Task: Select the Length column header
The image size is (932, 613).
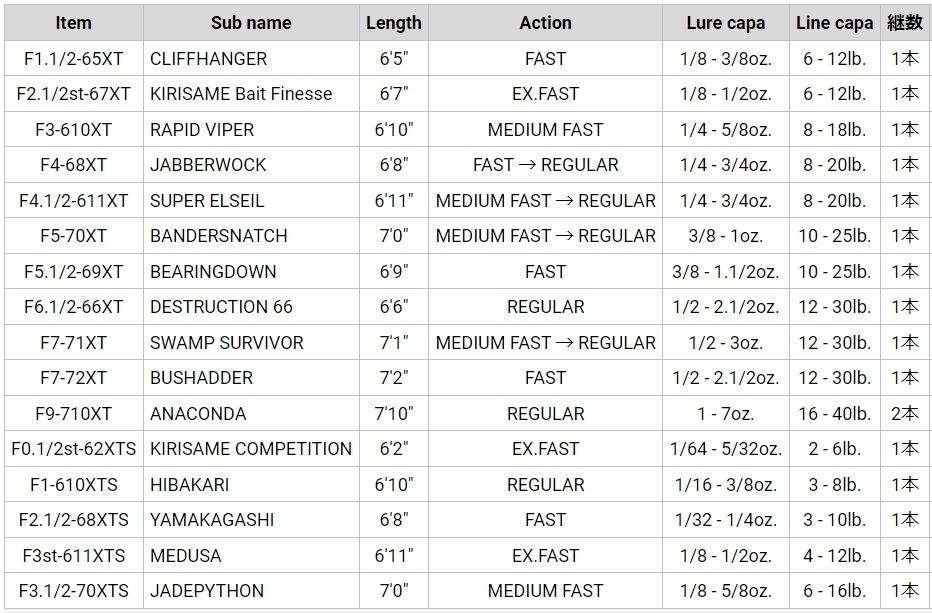Action: 393,23
